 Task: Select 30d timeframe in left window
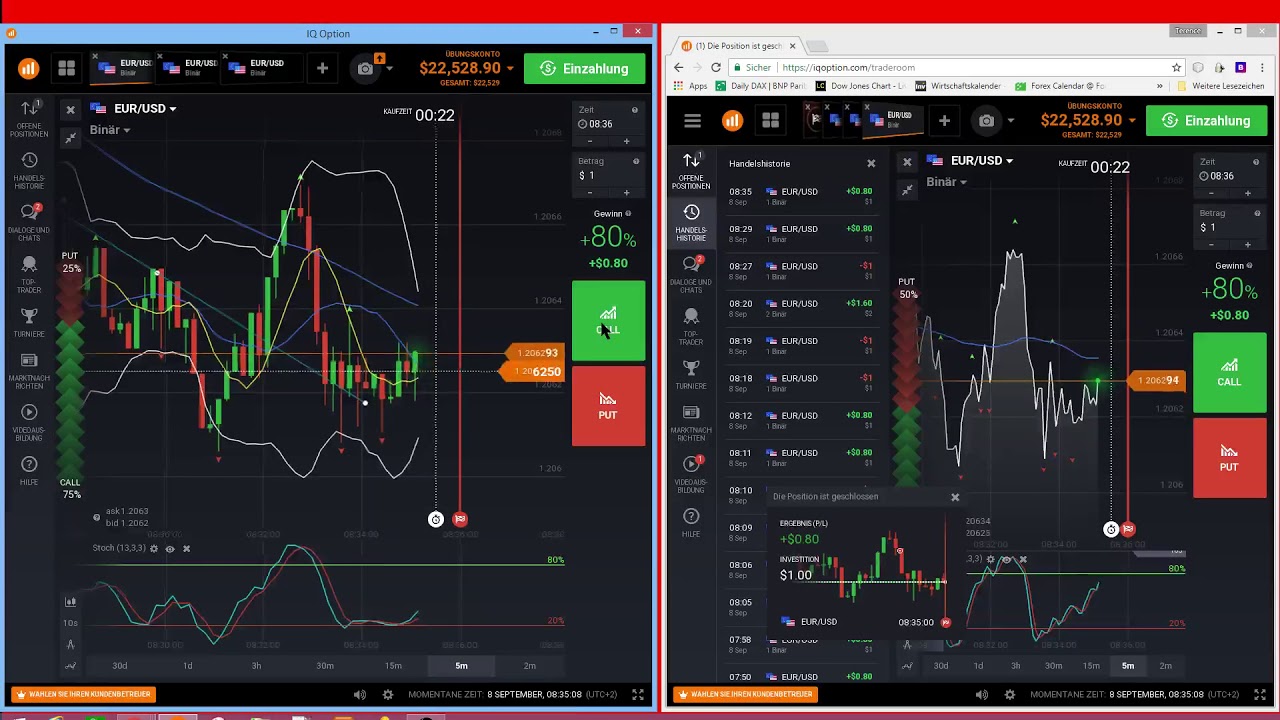tap(120, 666)
